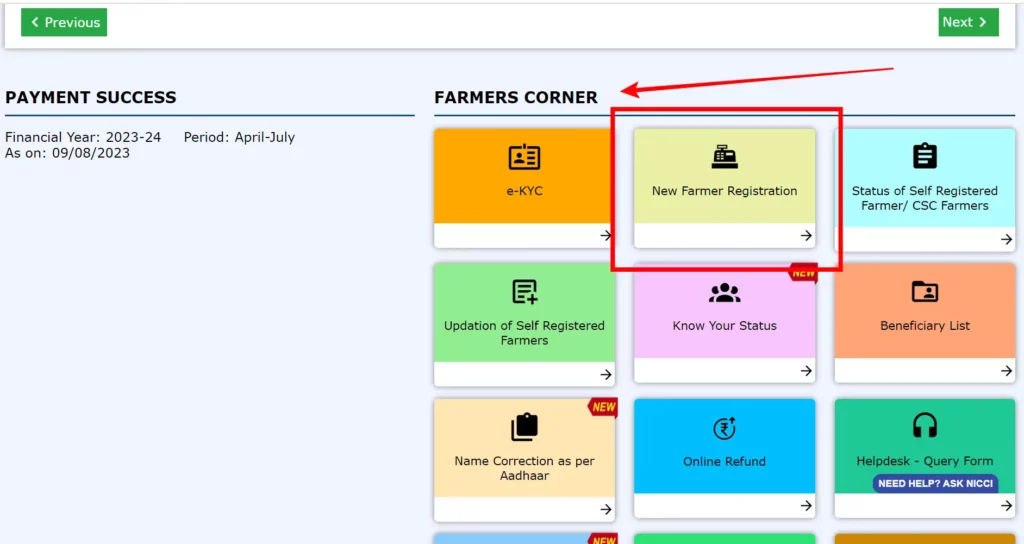This screenshot has width=1024, height=544.
Task: Click the clipboard icon for Status of Self Registered Farmer
Action: 925,156
